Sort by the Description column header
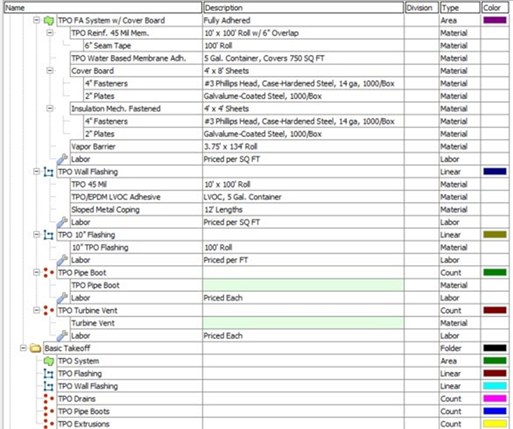The height and width of the screenshot is (429, 513). pos(303,8)
